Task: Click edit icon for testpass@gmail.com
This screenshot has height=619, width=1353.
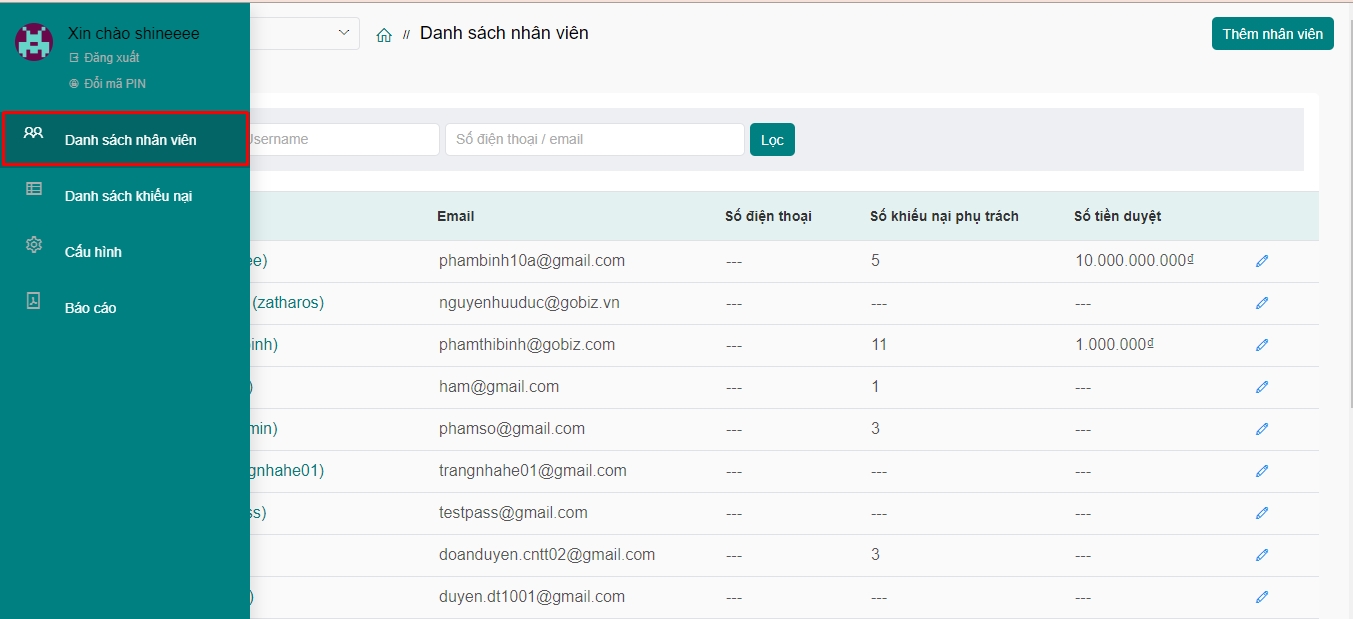Action: click(x=1262, y=513)
